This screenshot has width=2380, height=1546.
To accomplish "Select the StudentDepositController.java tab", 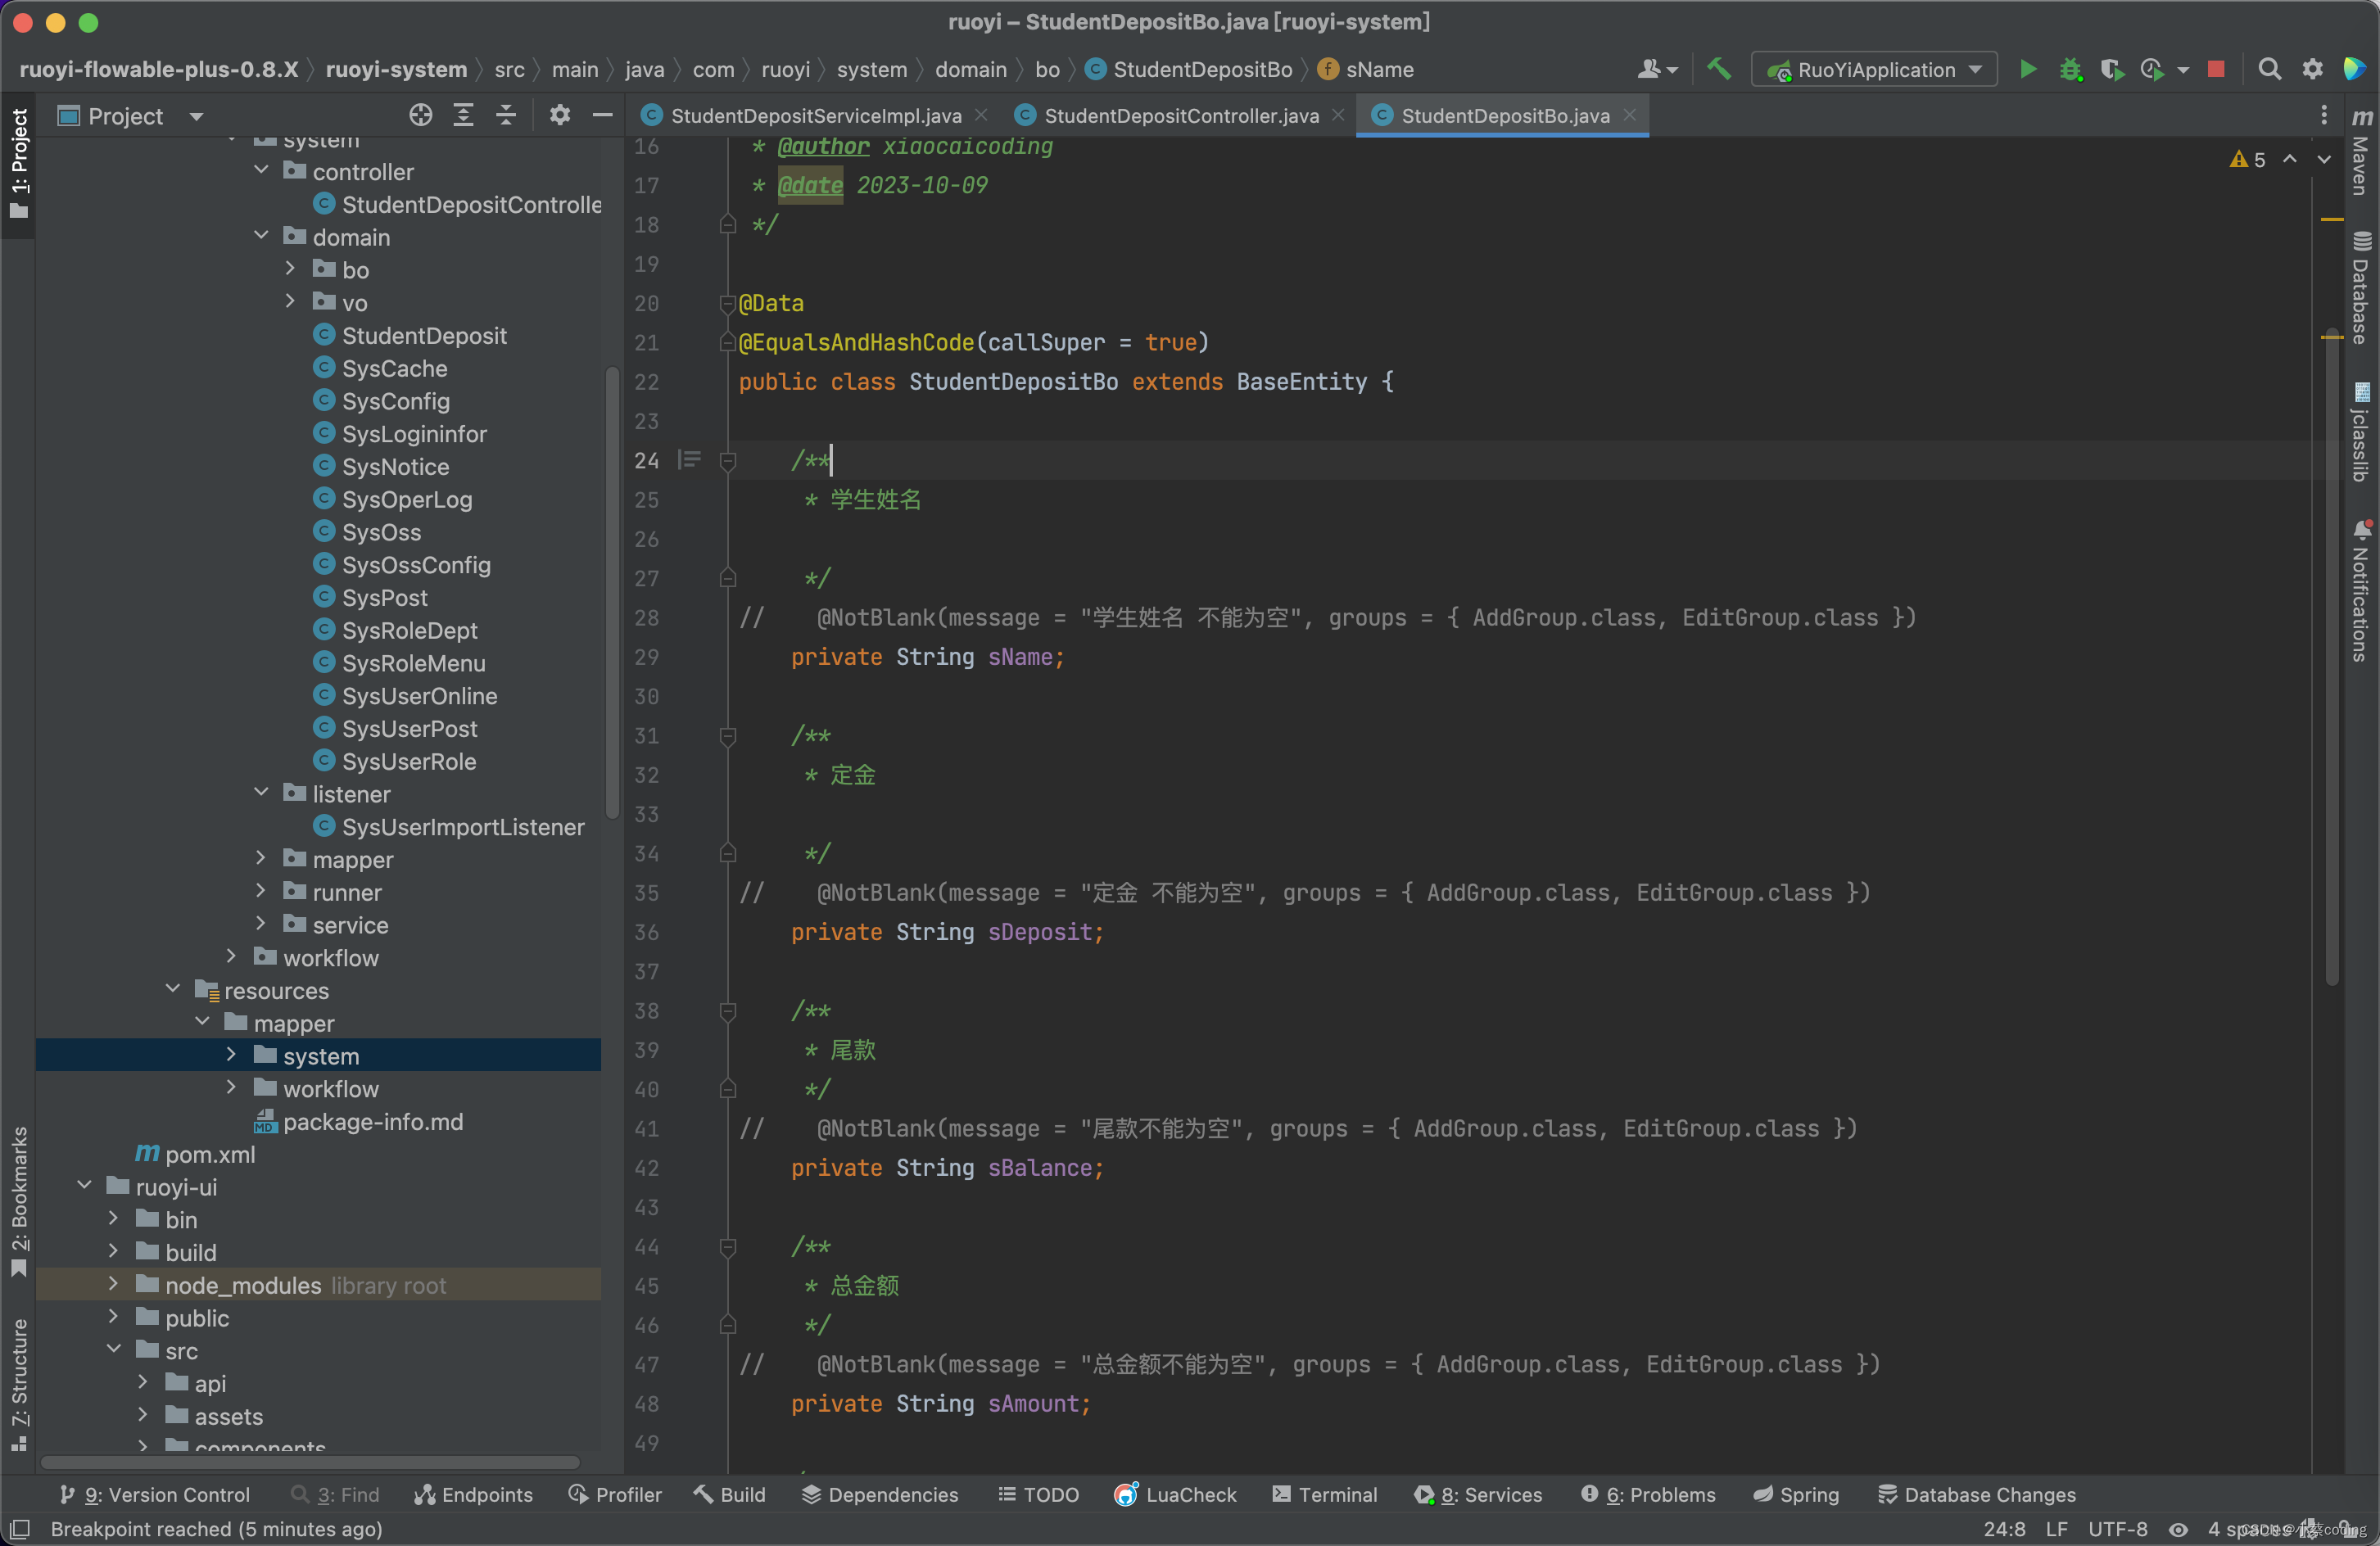I will [1179, 113].
